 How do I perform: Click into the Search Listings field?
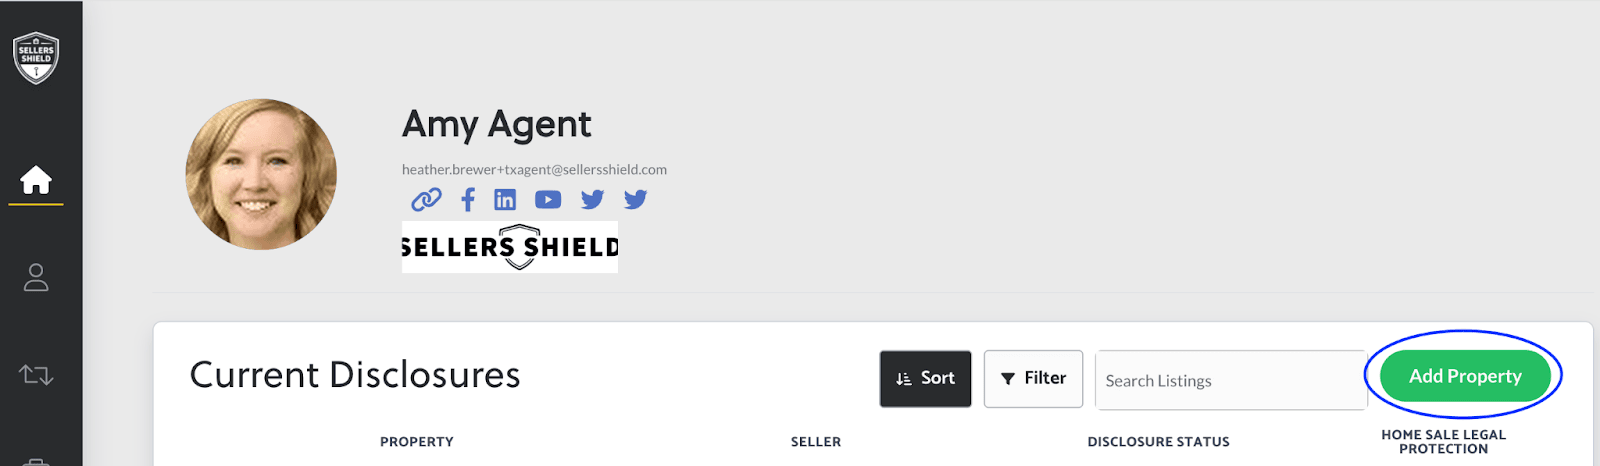[x=1231, y=380]
